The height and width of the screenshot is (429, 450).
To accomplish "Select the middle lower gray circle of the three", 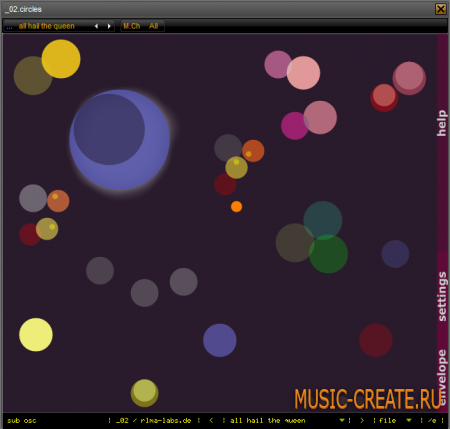I will [x=144, y=293].
